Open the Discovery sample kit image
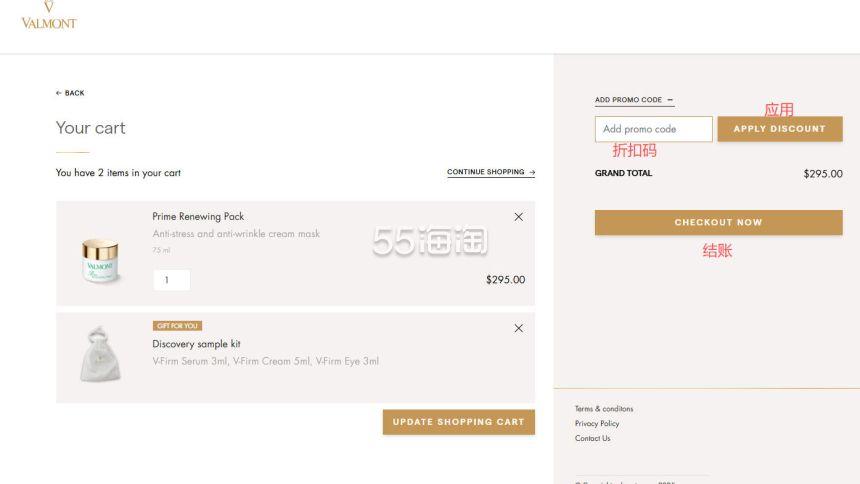860x484 pixels. (x=100, y=353)
